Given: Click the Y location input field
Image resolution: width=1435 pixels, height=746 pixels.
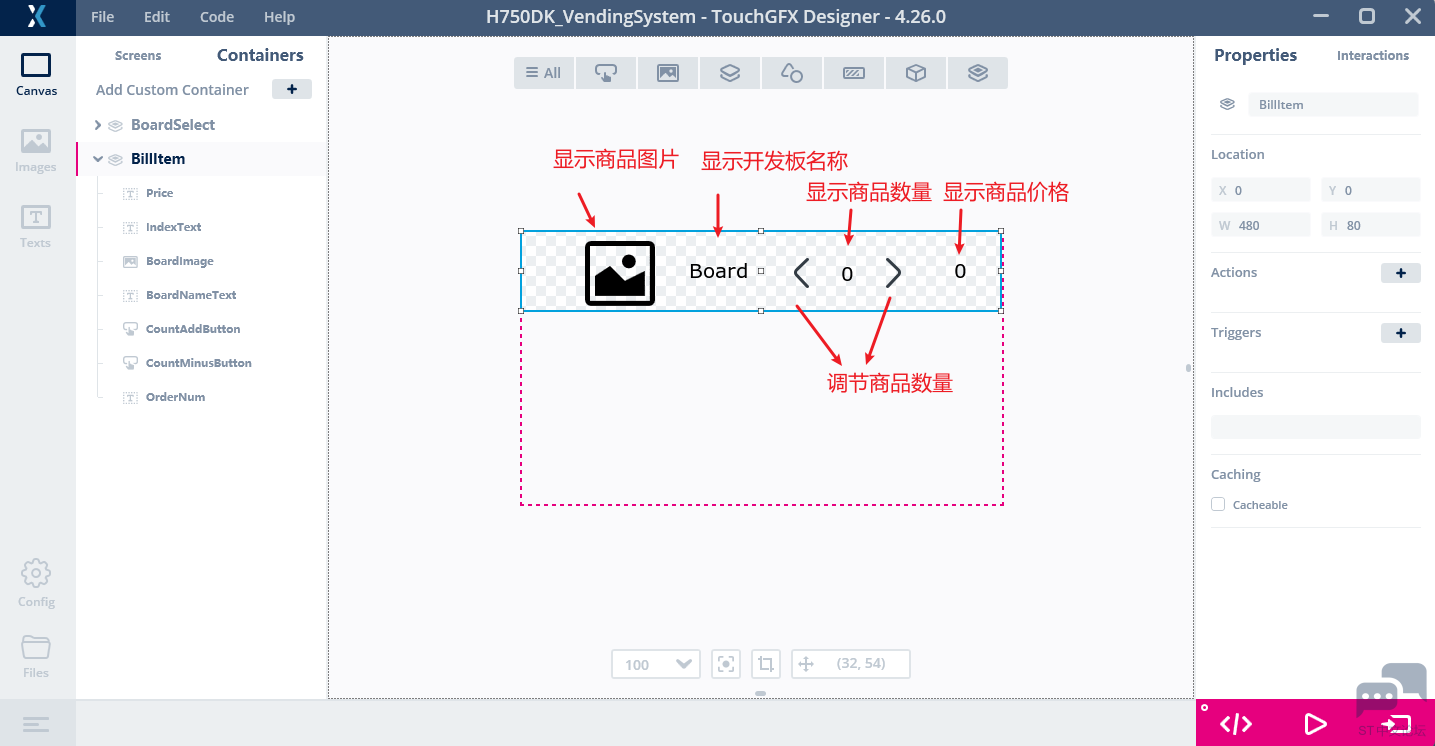Looking at the screenshot, I should 1371,190.
